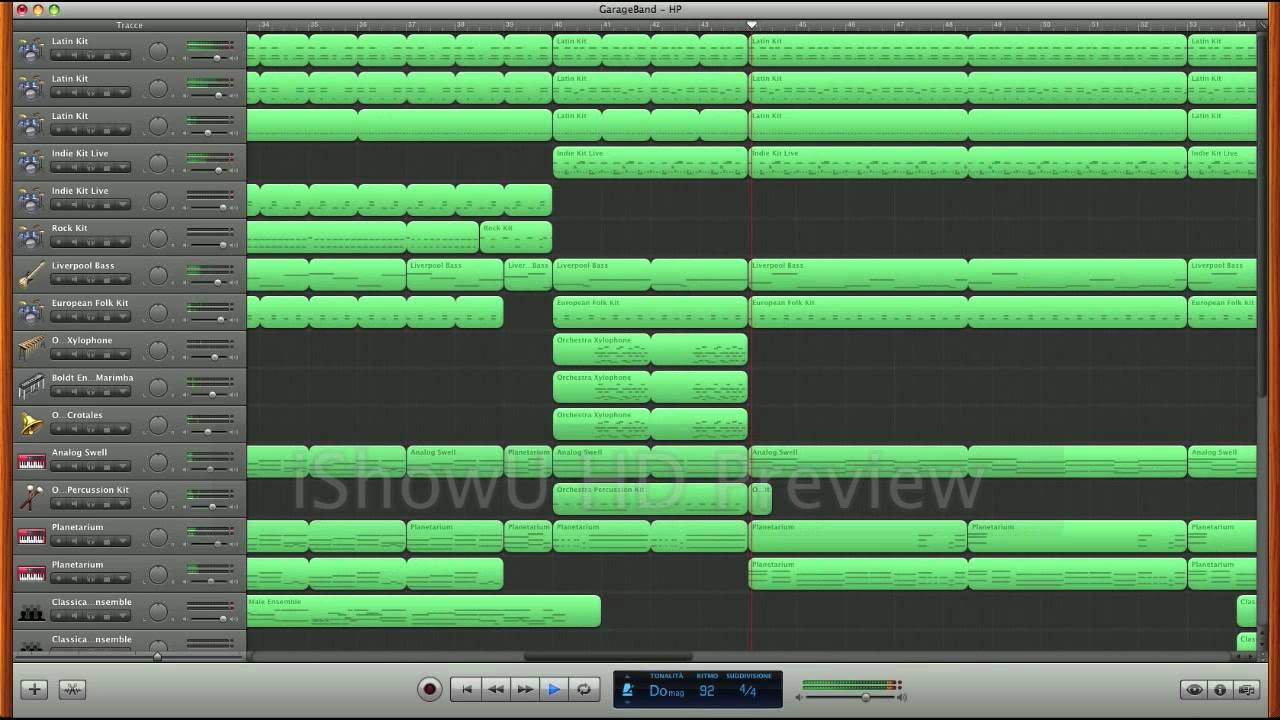This screenshot has height=720, width=1280.
Task: Open the media browser button
Action: [1246, 690]
